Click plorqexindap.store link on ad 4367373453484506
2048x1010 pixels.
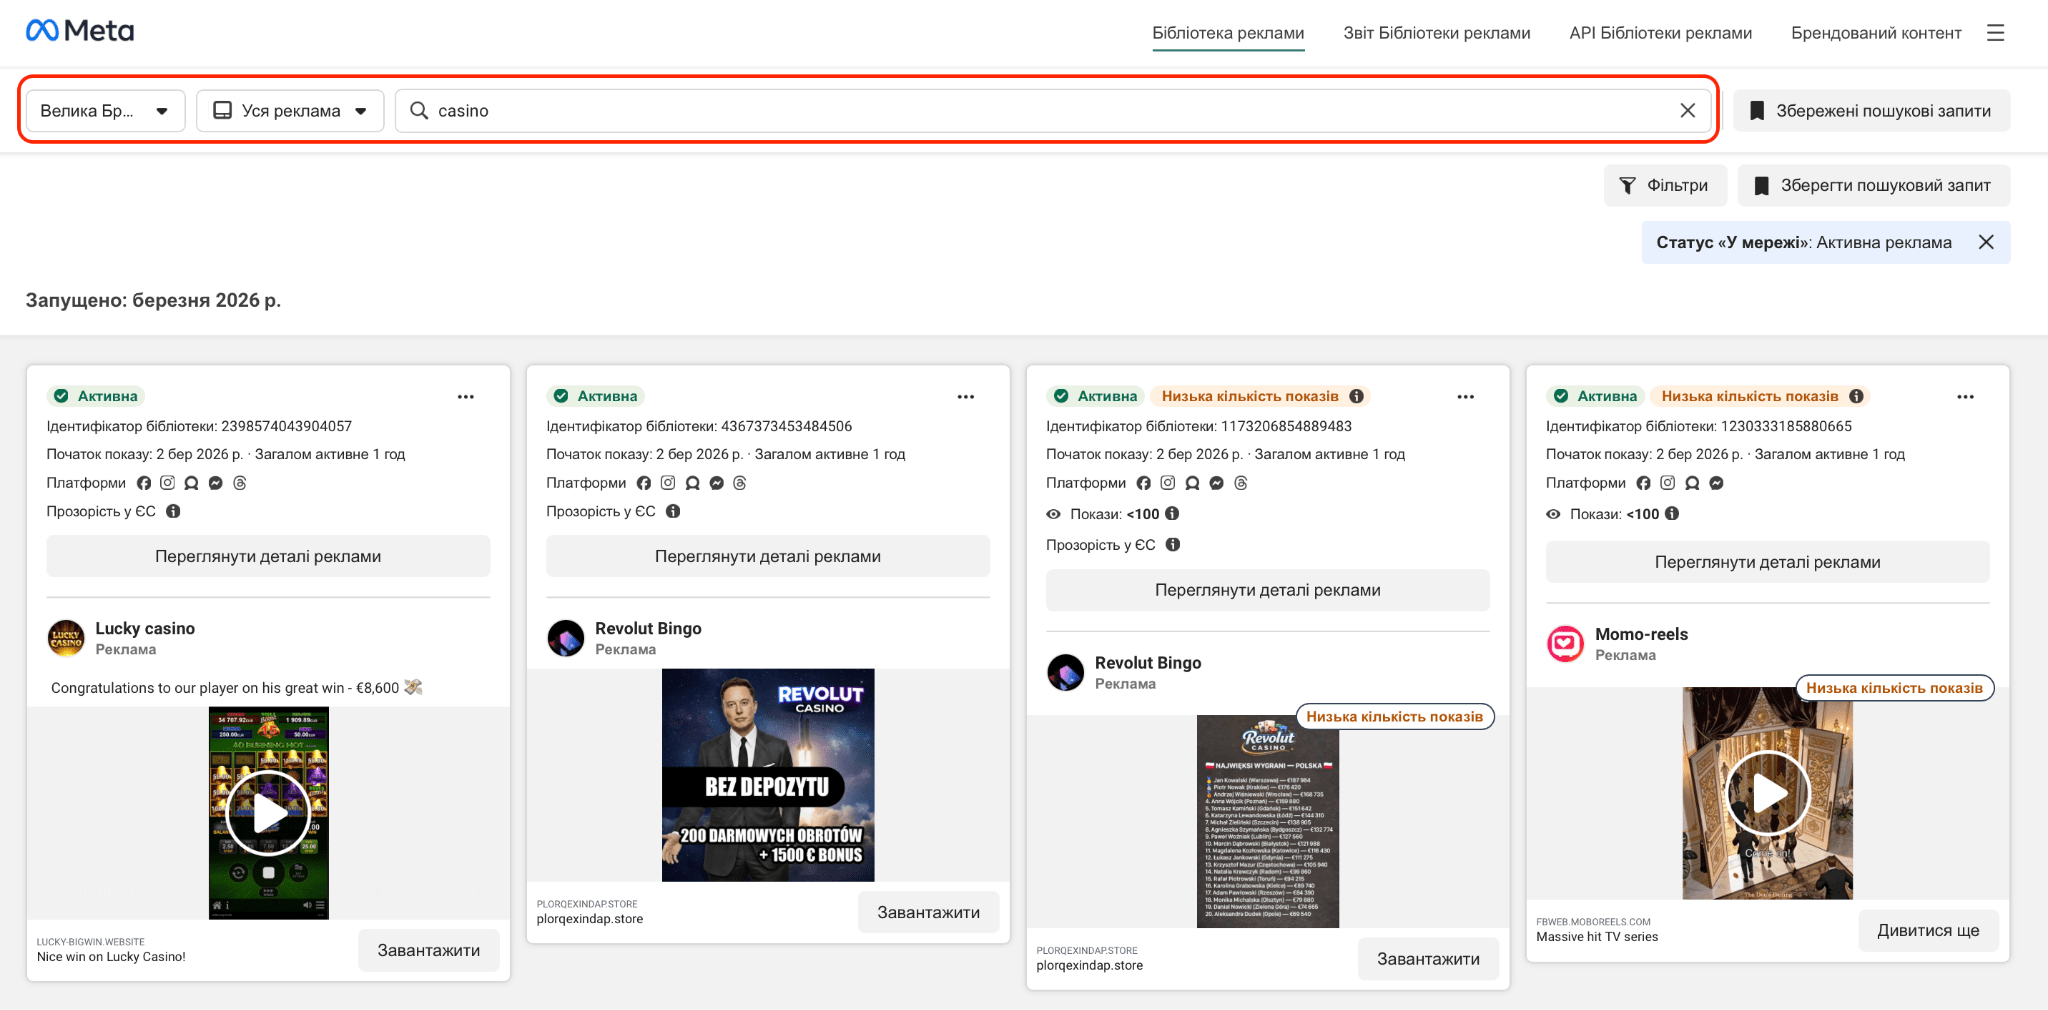tap(590, 919)
